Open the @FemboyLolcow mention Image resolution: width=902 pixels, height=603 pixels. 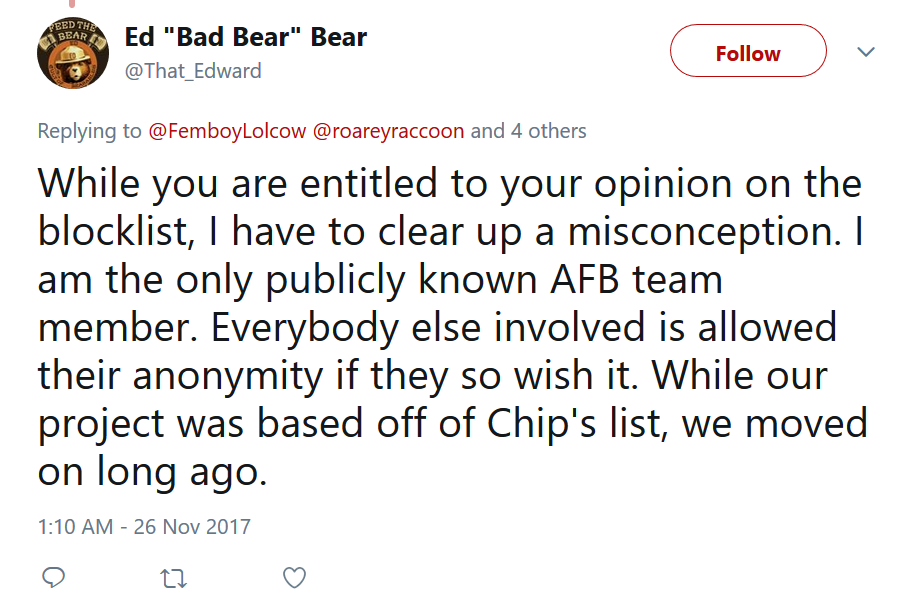point(227,131)
